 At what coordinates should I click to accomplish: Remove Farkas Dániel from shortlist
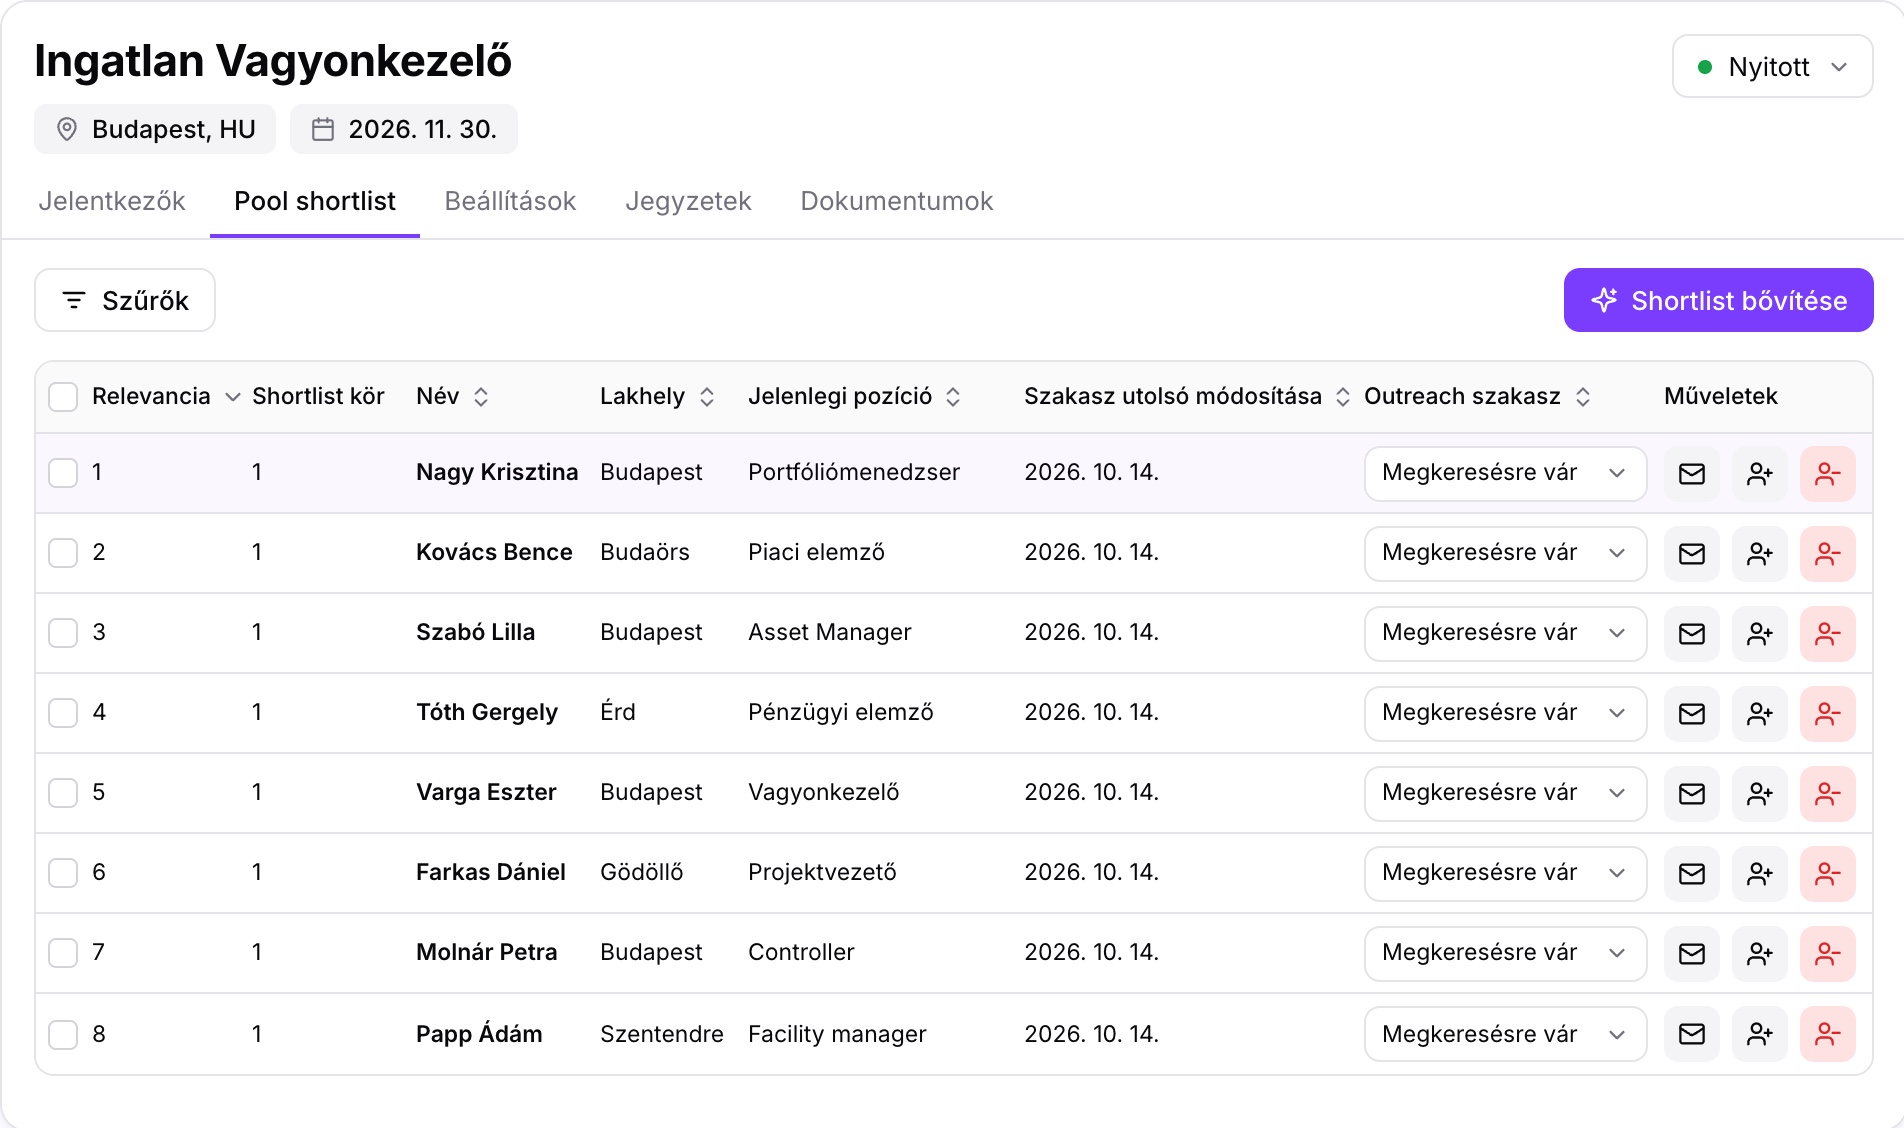tap(1827, 874)
